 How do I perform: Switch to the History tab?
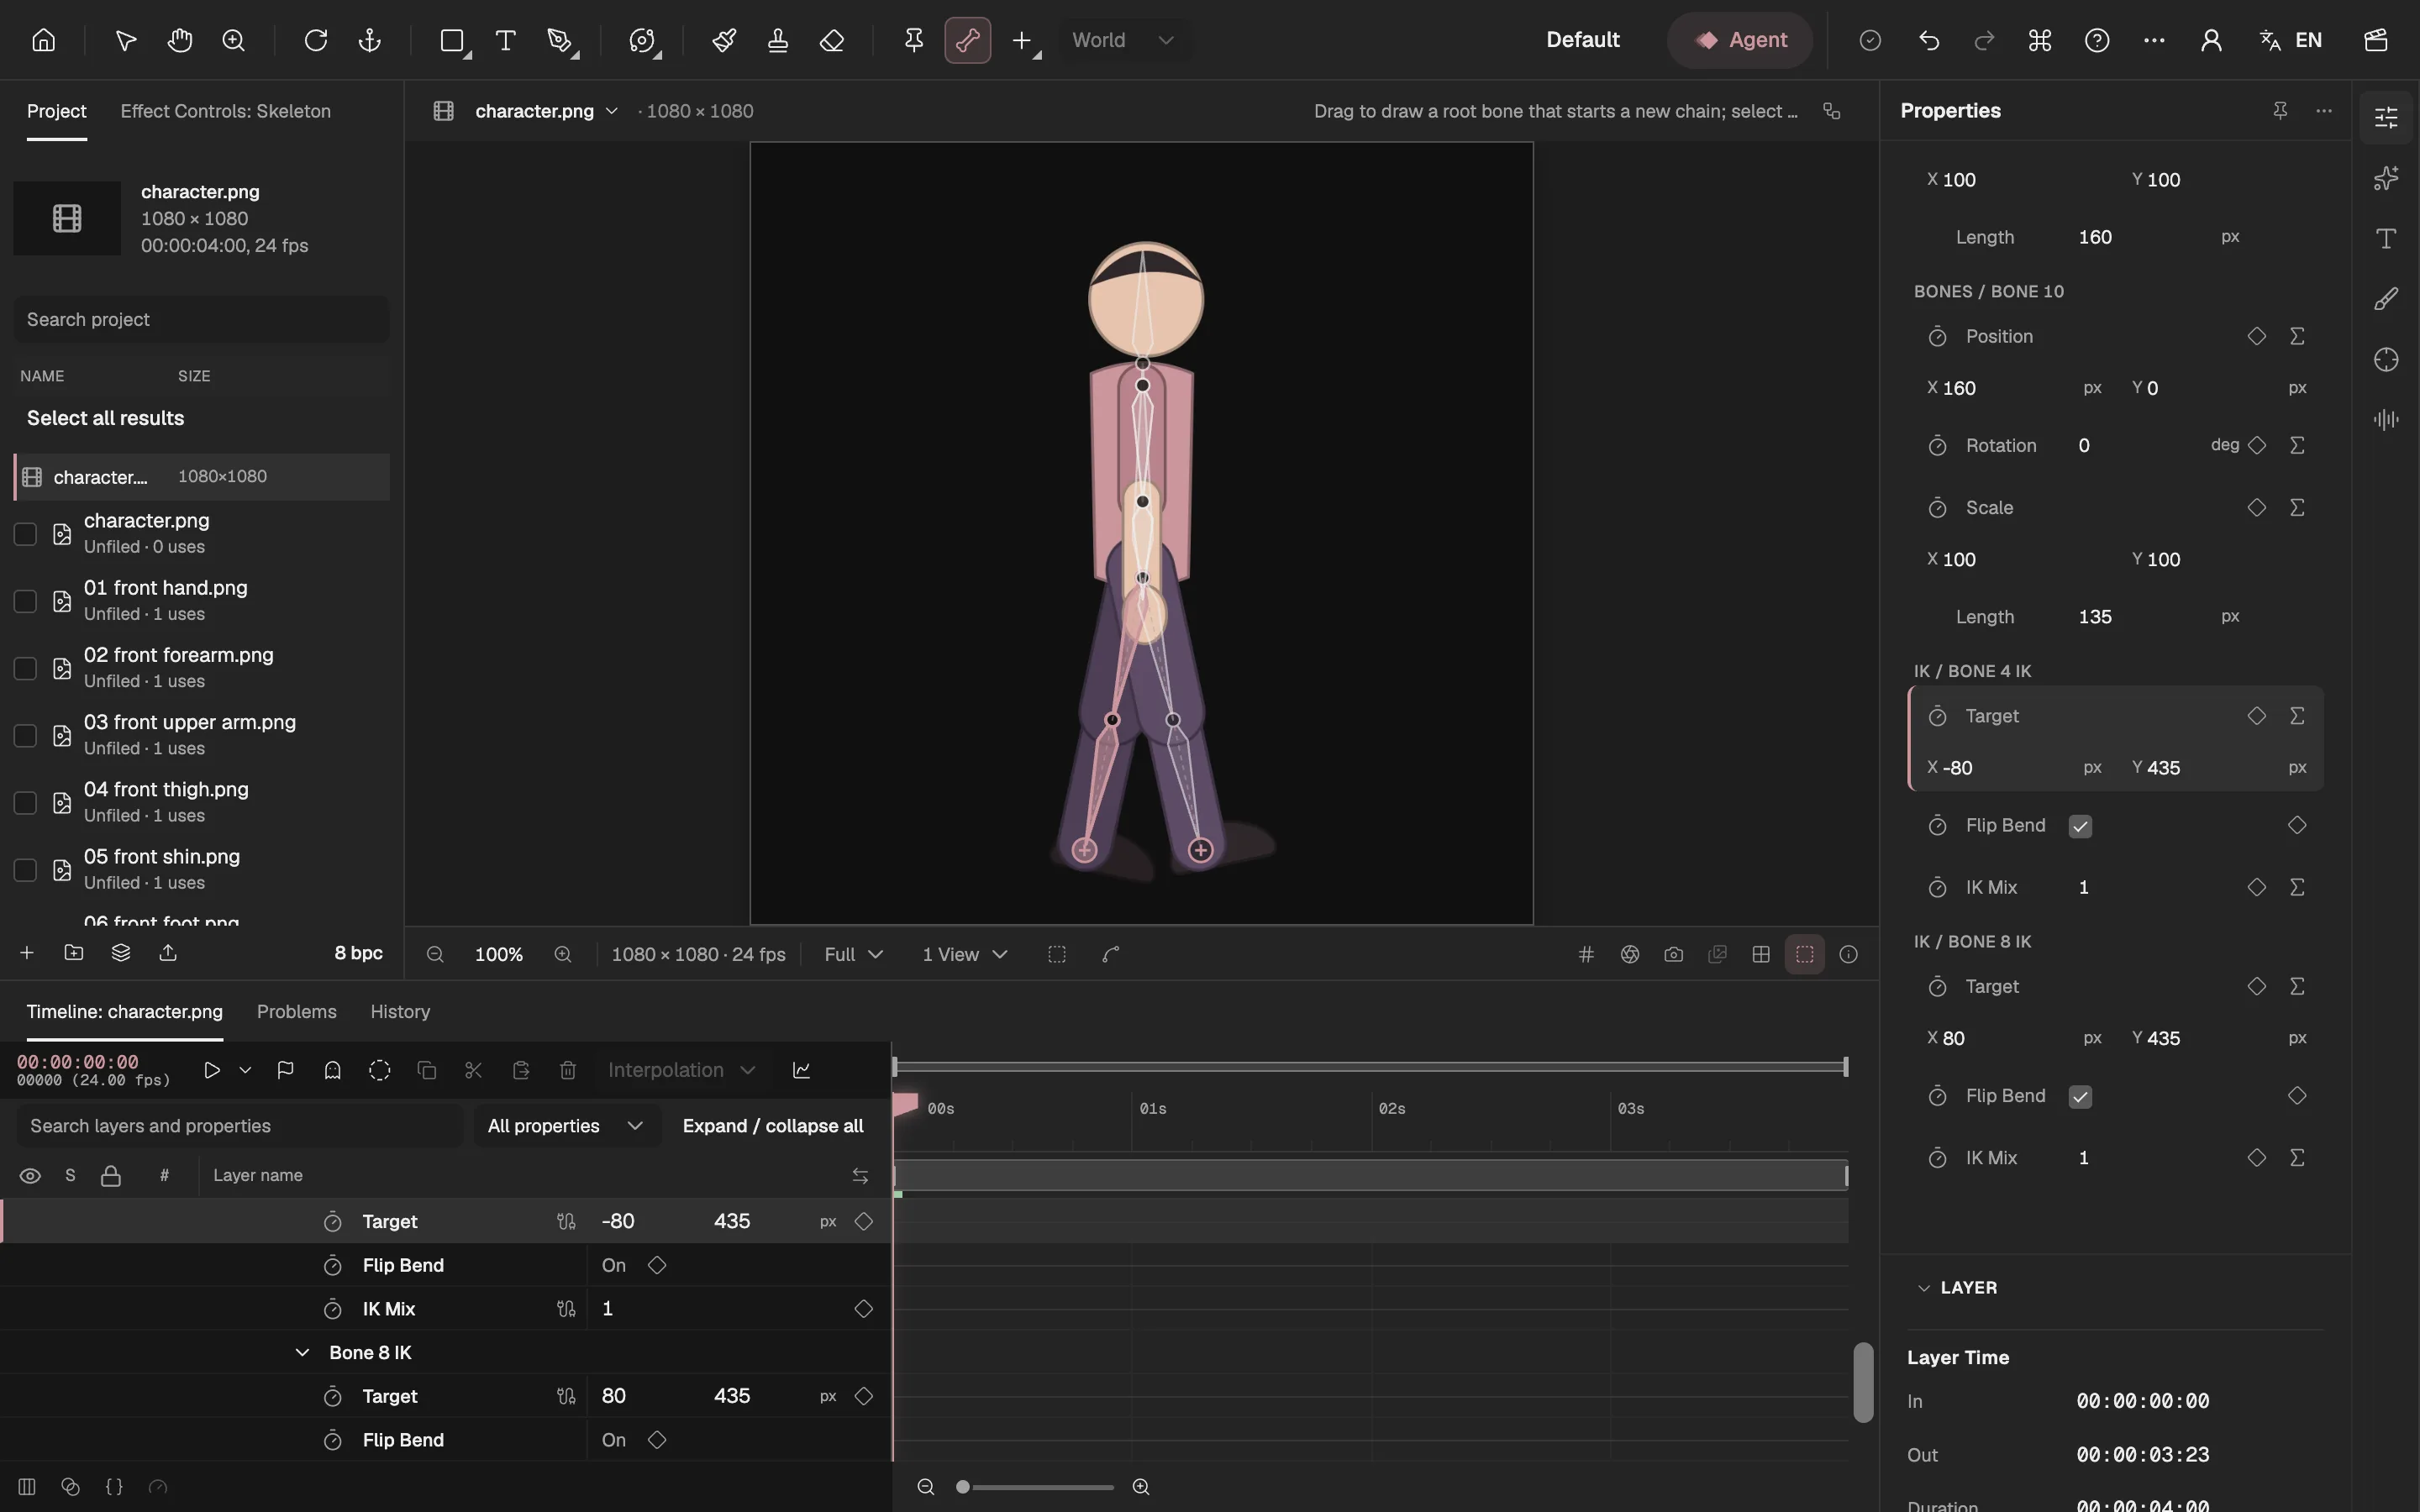coord(400,1012)
